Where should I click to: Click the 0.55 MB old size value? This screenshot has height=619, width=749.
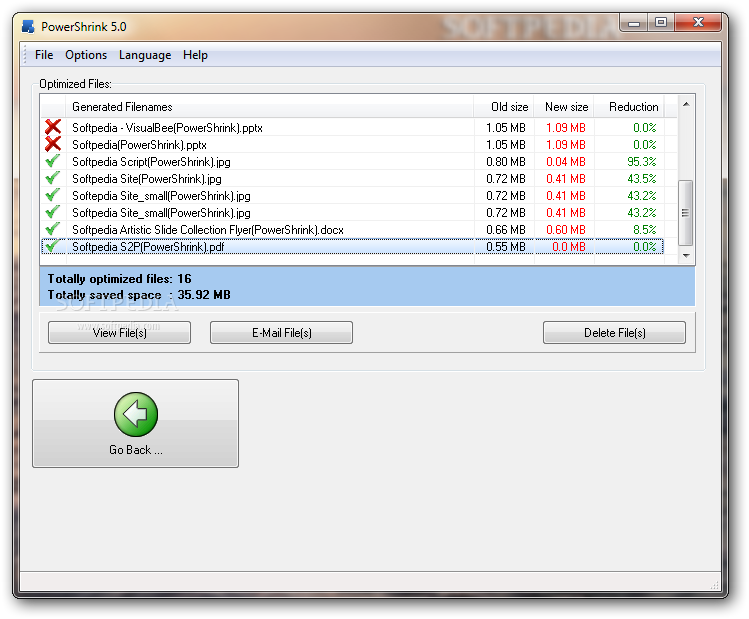pyautogui.click(x=506, y=247)
